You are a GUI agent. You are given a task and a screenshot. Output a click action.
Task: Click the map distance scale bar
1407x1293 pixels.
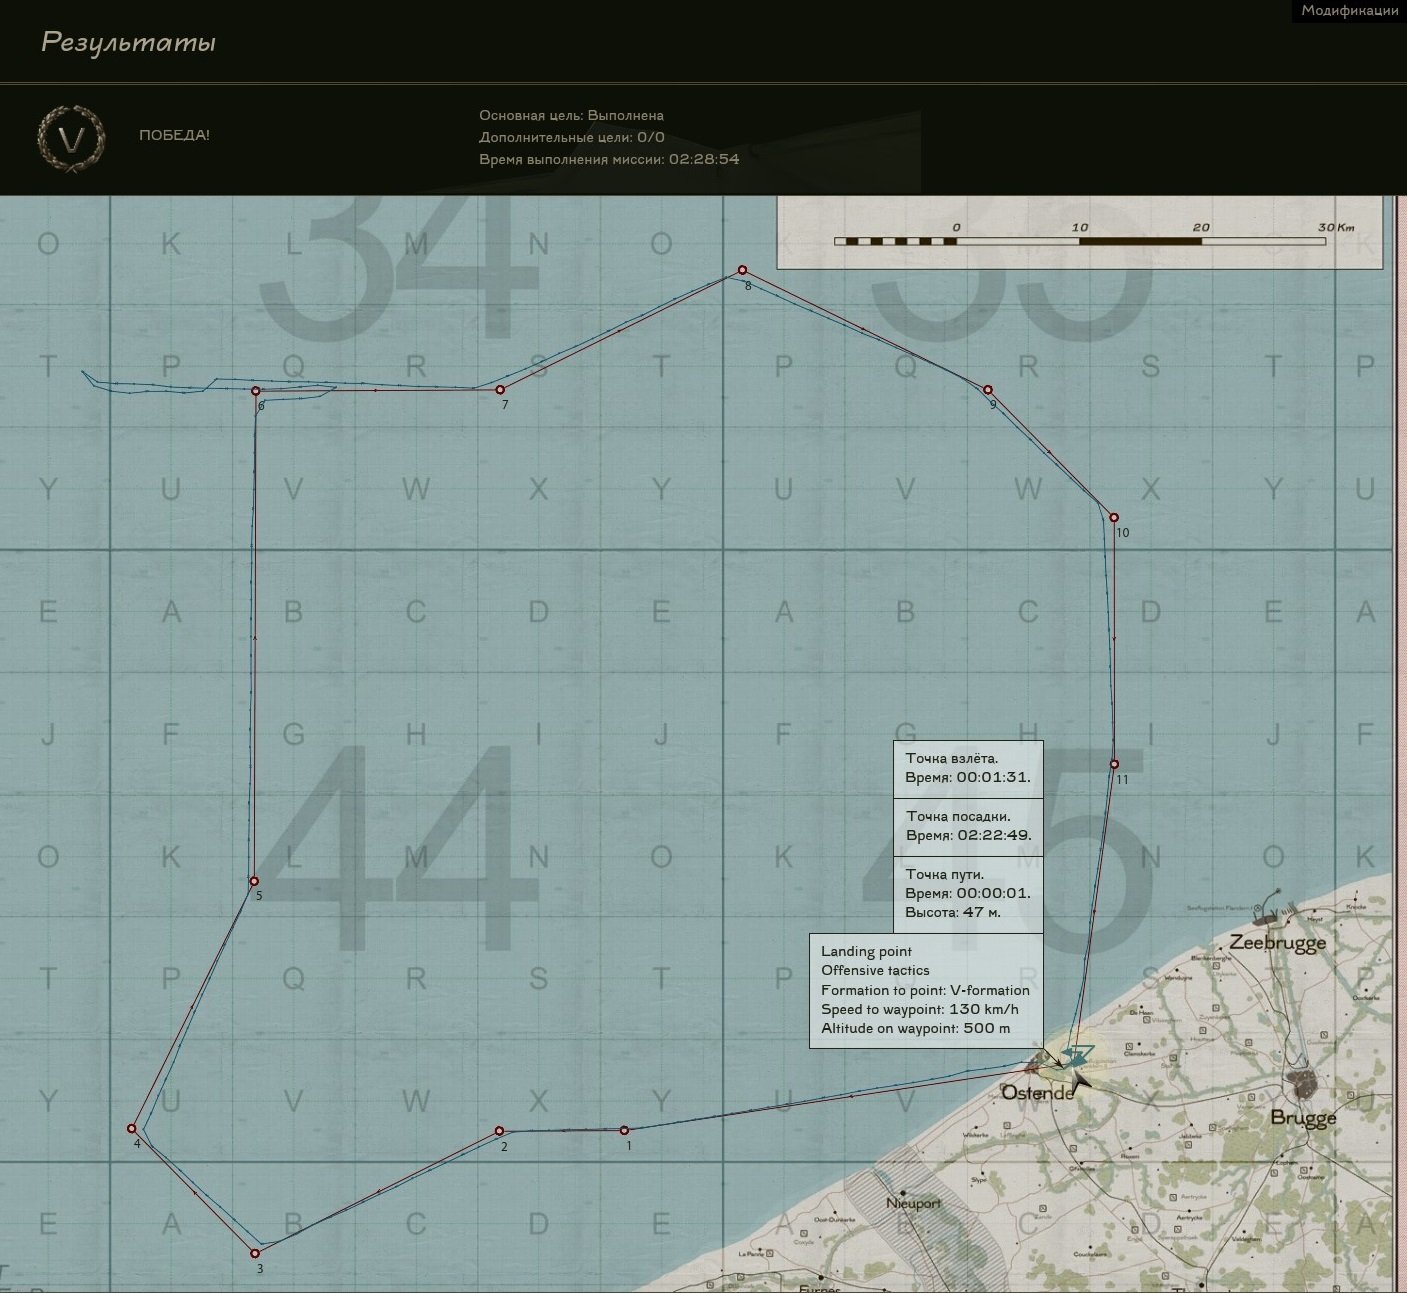(1080, 241)
